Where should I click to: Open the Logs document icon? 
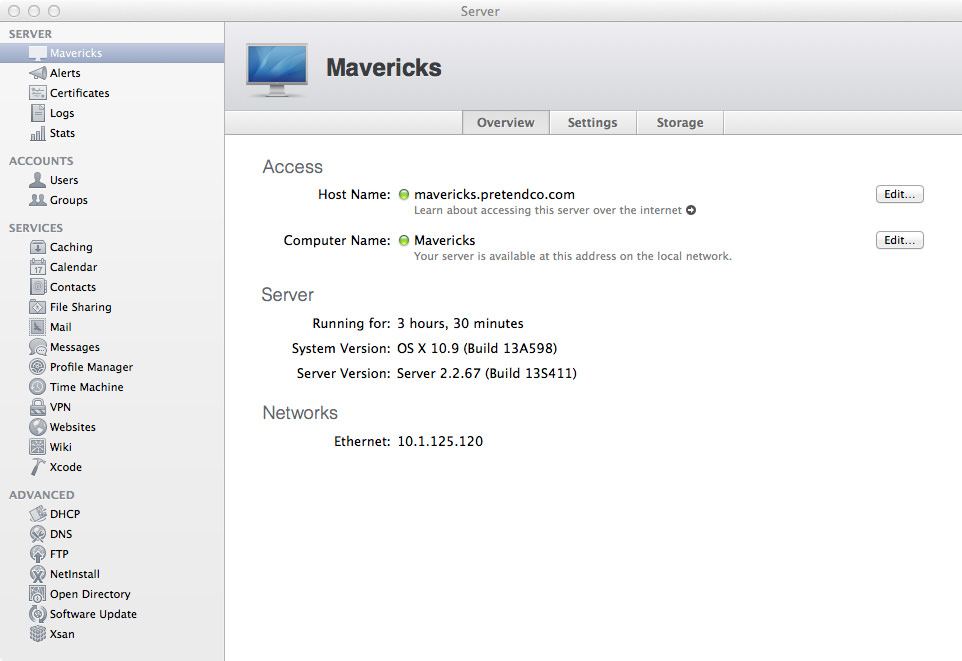pyautogui.click(x=37, y=113)
